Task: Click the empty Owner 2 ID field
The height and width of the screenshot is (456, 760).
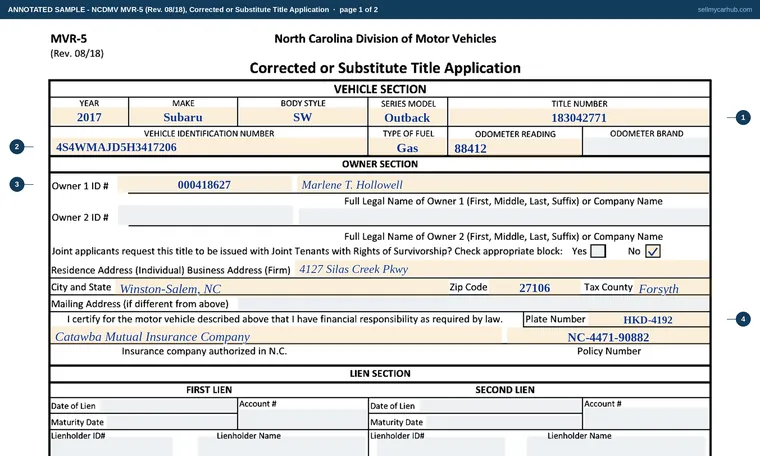Action: (205, 215)
